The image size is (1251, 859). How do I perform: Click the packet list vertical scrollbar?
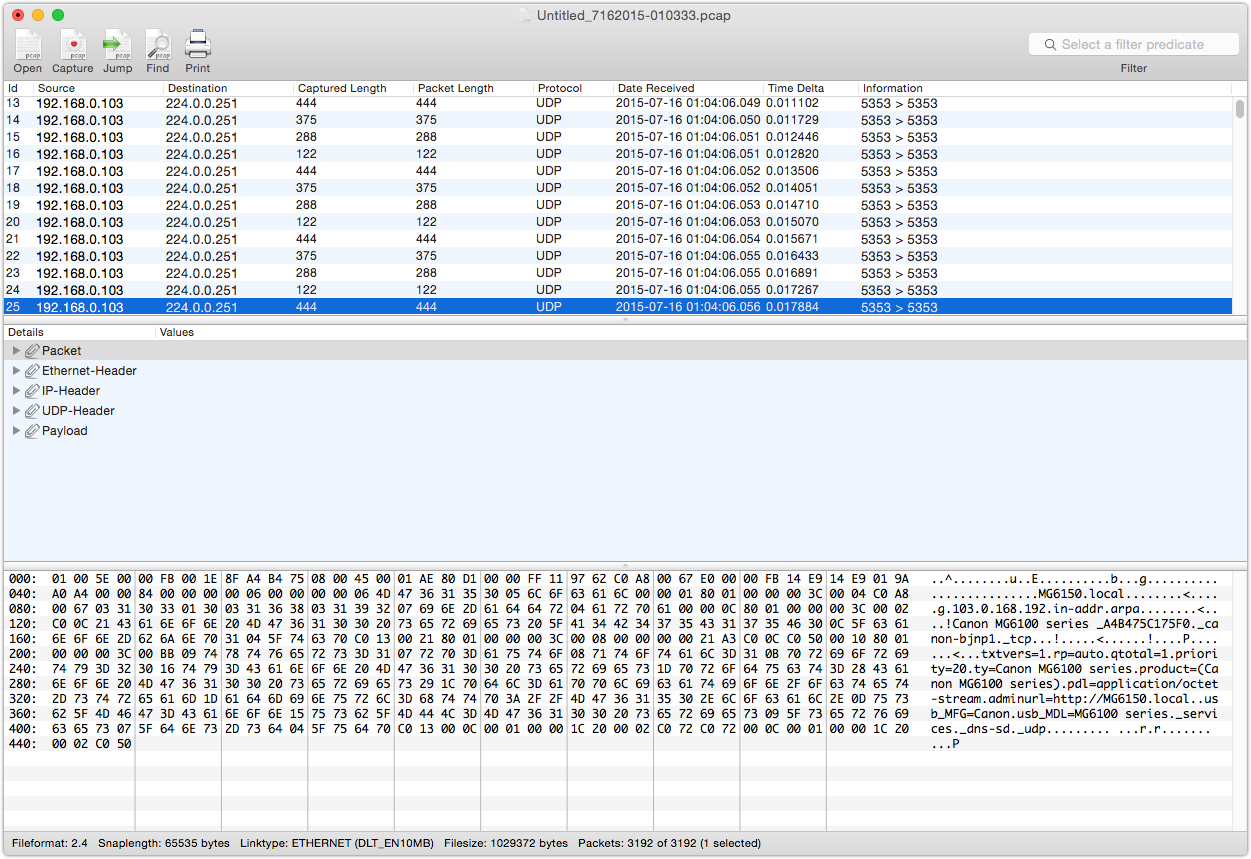click(1240, 108)
